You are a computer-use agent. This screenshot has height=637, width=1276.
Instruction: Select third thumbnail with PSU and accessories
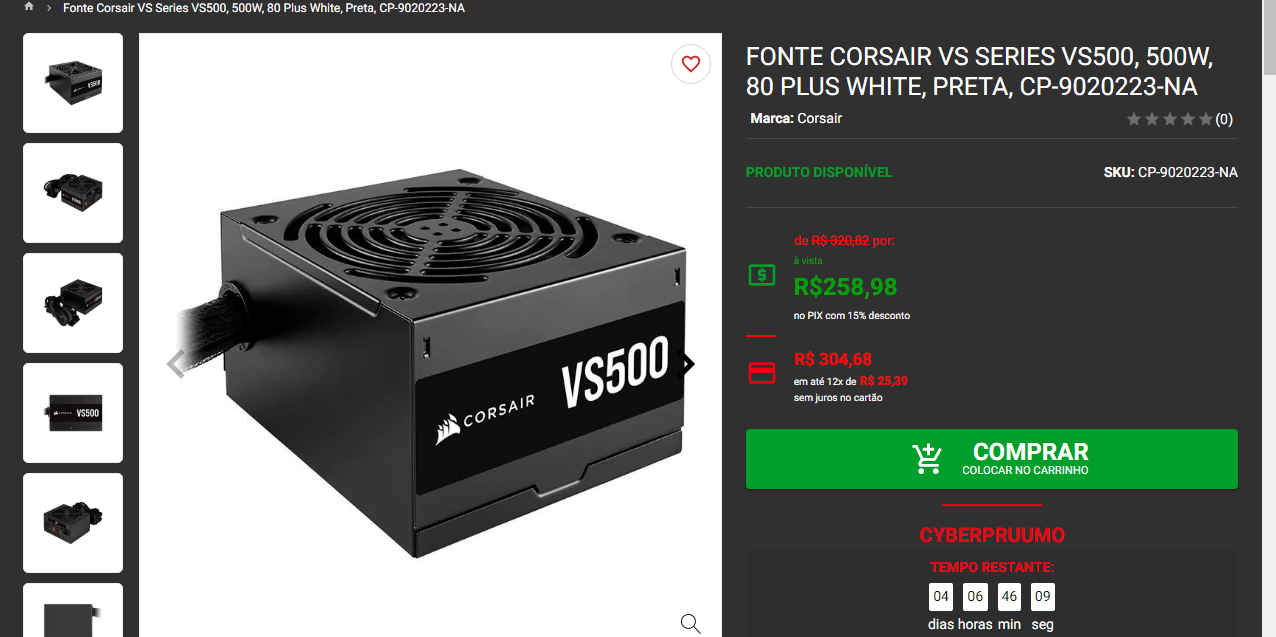pos(73,303)
